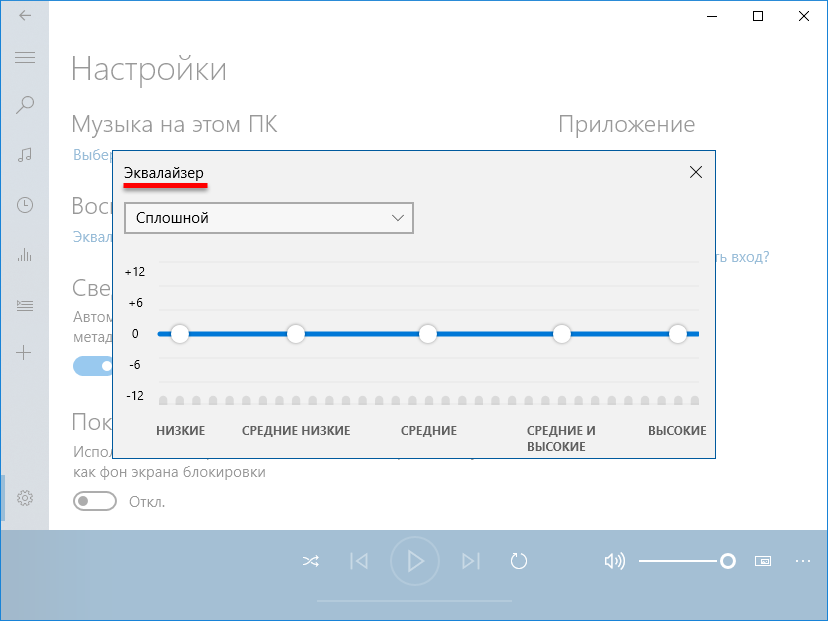This screenshot has height=621, width=828.
Task: Toggle repeat playback
Action: [x=519, y=561]
